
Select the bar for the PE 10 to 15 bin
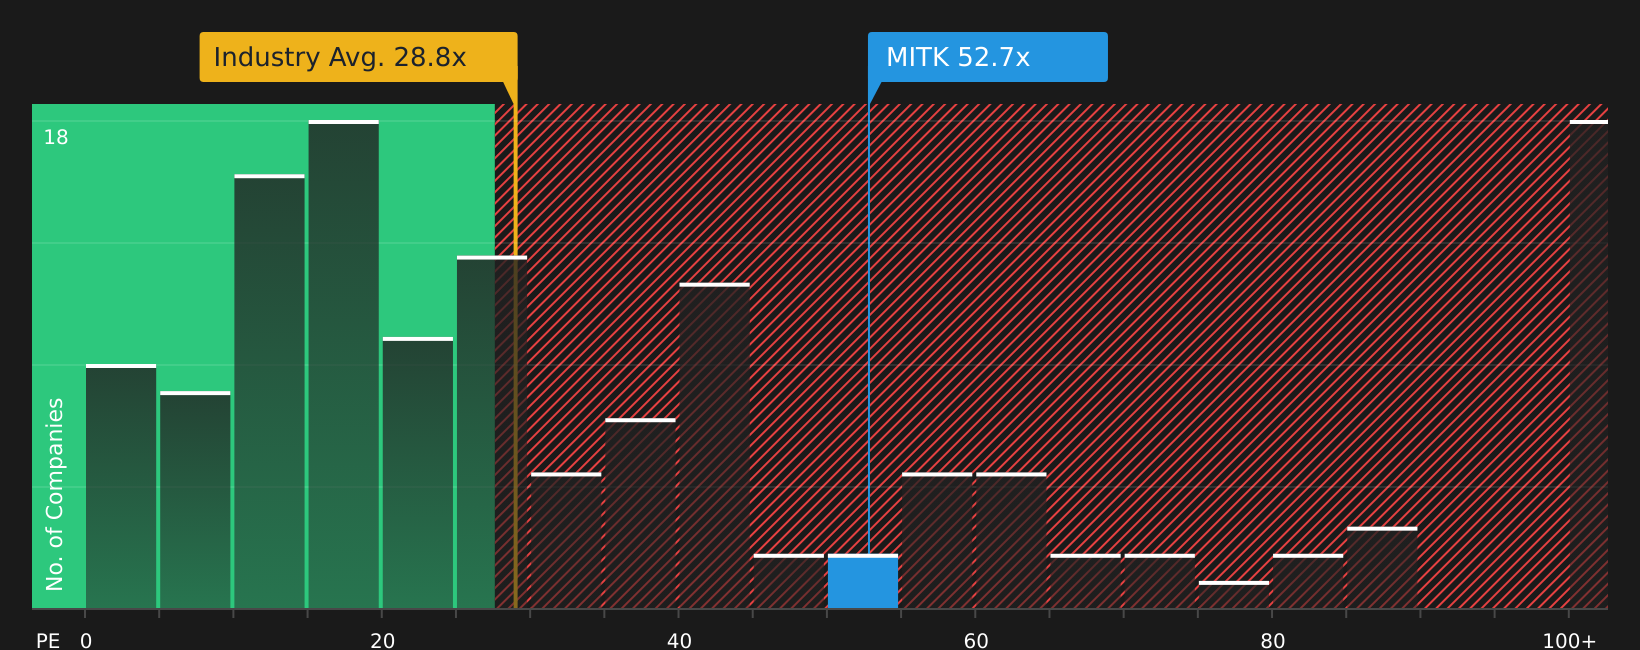click(270, 392)
